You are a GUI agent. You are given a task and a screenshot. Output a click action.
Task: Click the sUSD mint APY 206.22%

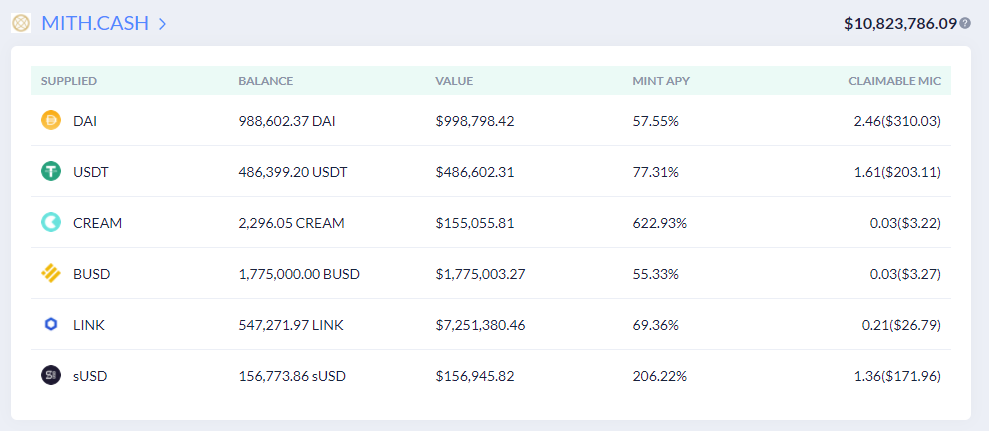click(x=660, y=376)
